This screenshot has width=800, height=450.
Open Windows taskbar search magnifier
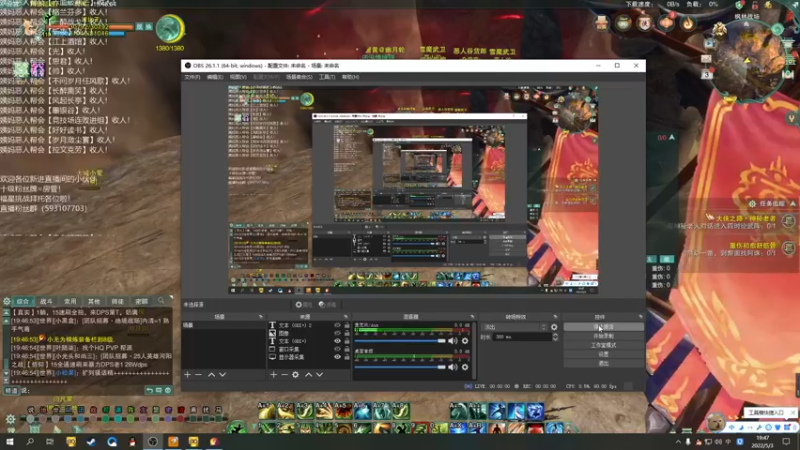pos(30,441)
